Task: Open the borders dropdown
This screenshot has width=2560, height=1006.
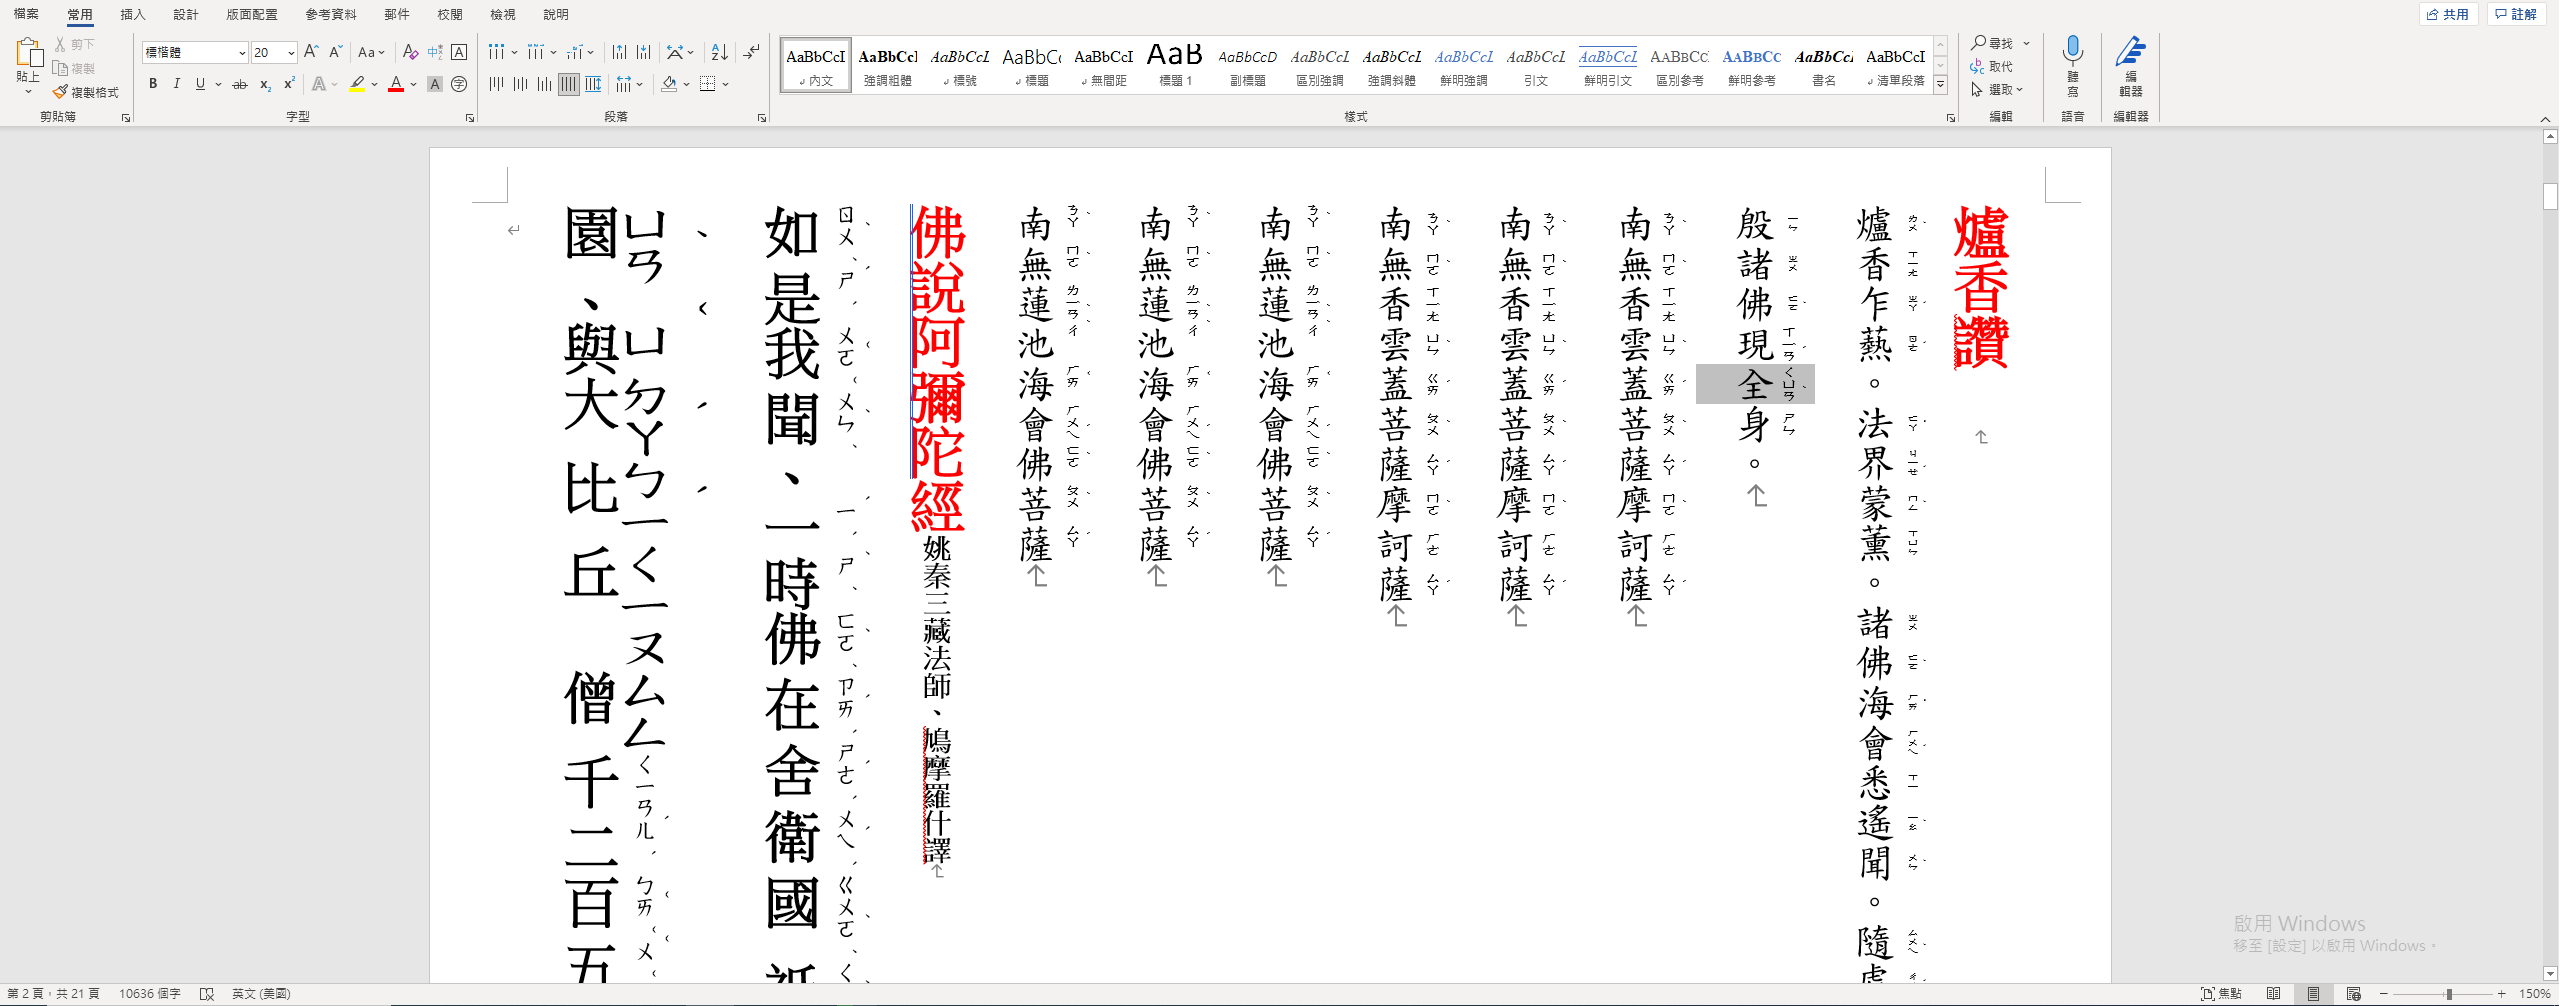Action: (x=726, y=84)
